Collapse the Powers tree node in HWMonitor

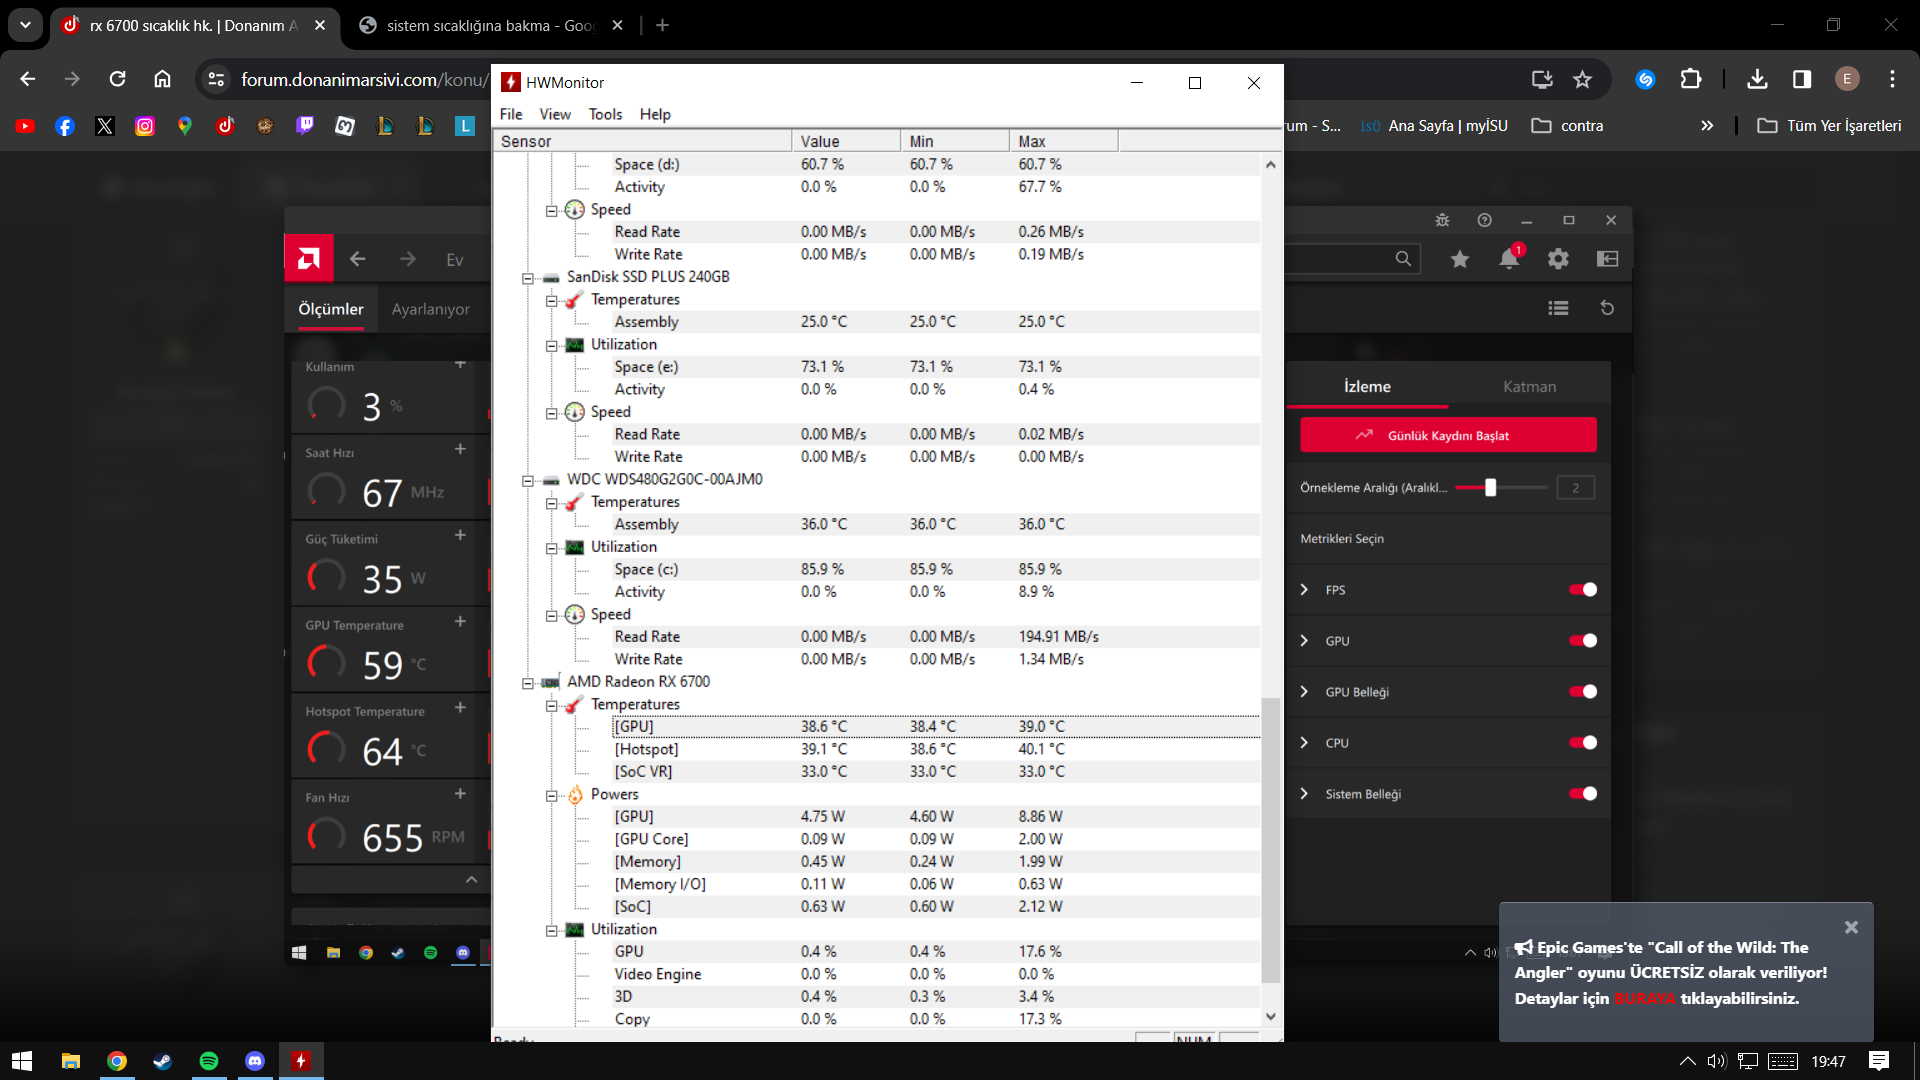coord(551,796)
